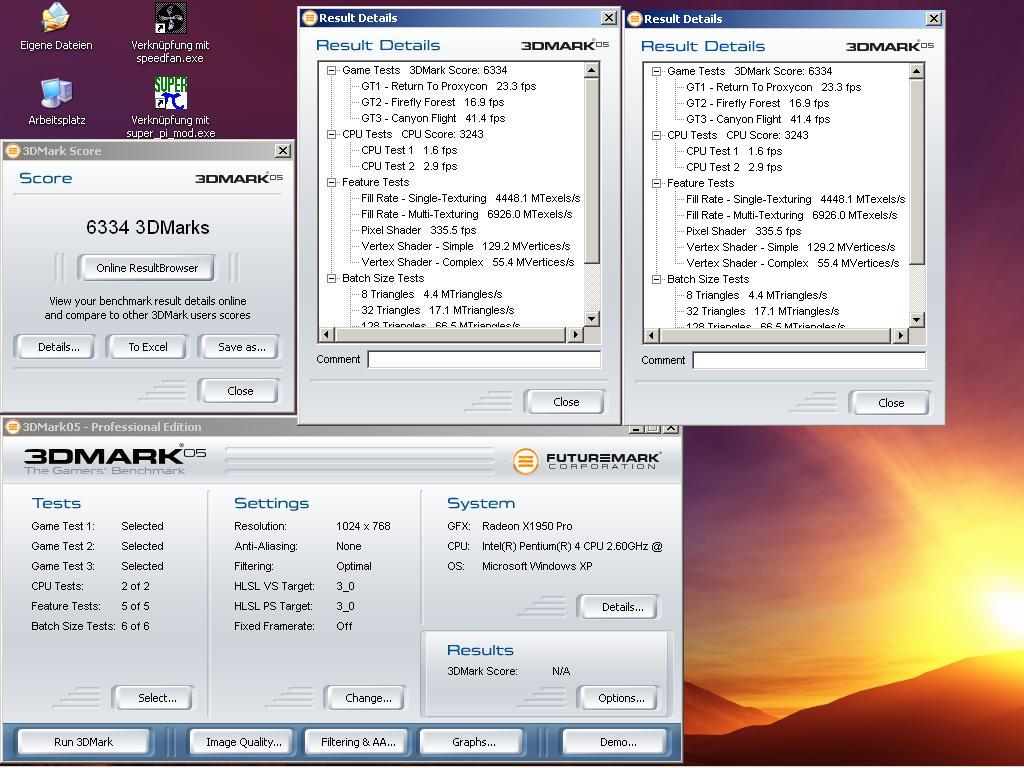This screenshot has width=1024, height=768.
Task: Collapse Feature Tests in left Result Details
Action: click(x=331, y=183)
